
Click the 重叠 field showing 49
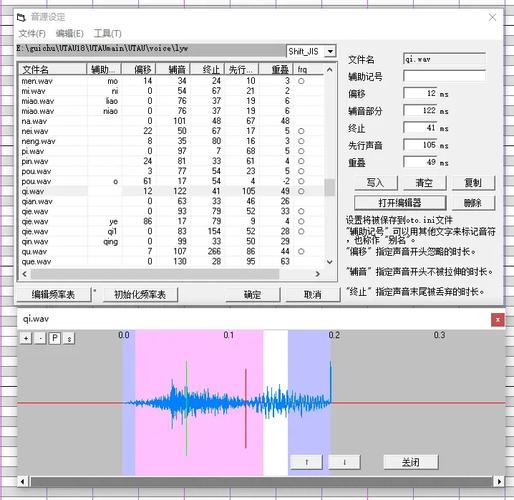[420, 162]
